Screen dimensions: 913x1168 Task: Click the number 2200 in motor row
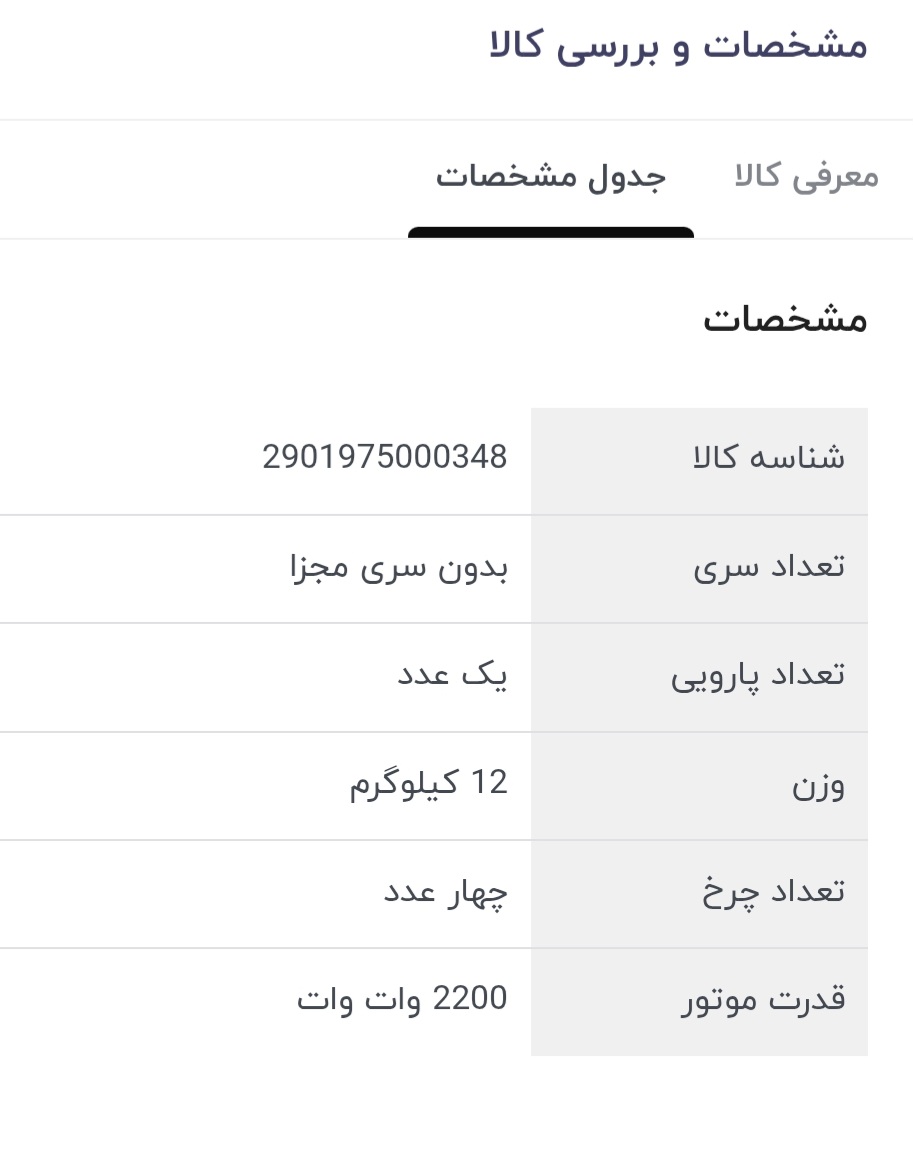(x=470, y=999)
